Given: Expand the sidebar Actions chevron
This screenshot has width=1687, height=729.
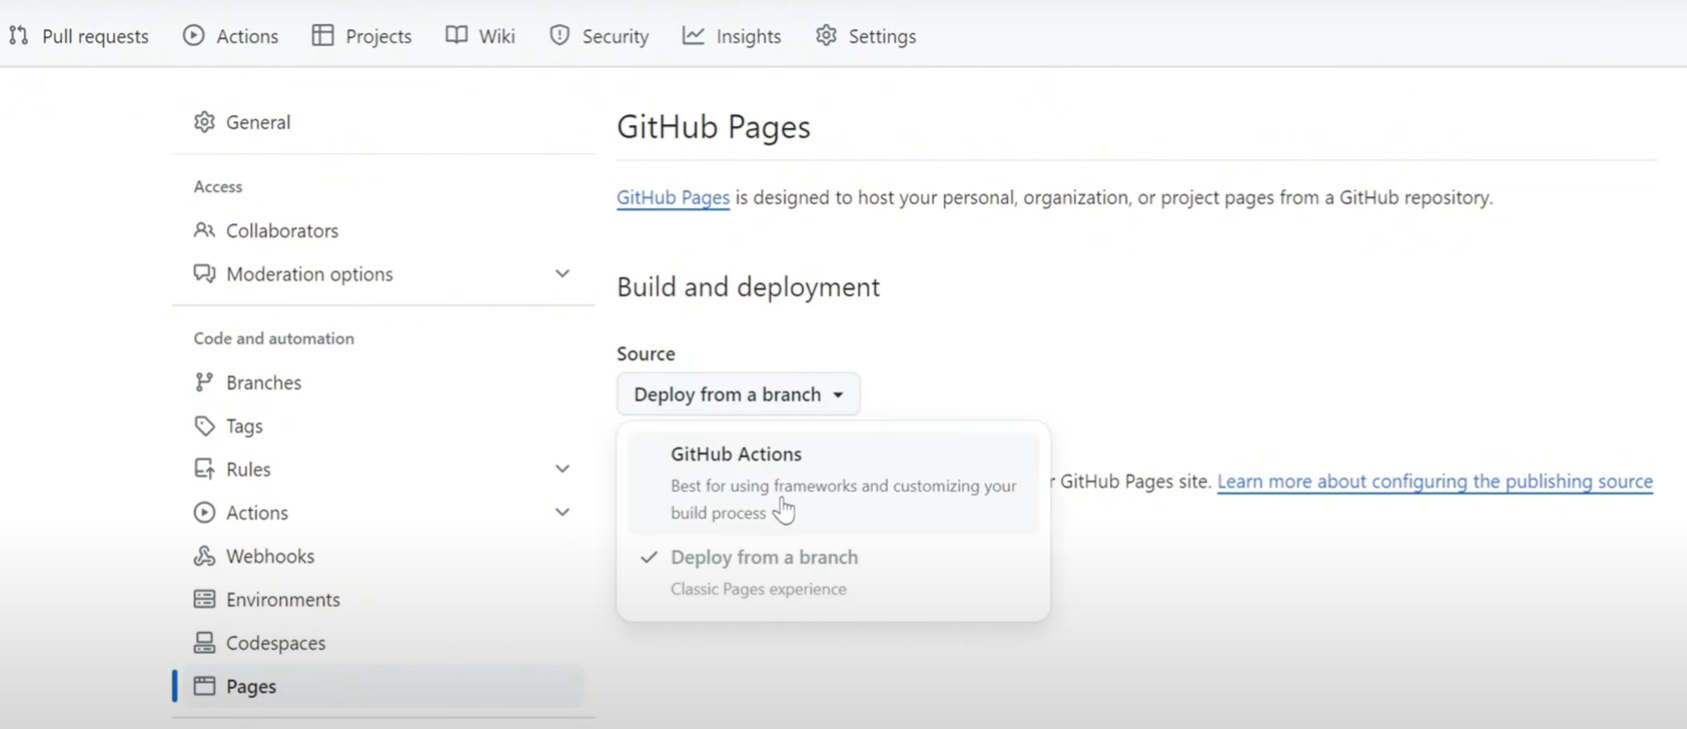Looking at the screenshot, I should pyautogui.click(x=562, y=512).
